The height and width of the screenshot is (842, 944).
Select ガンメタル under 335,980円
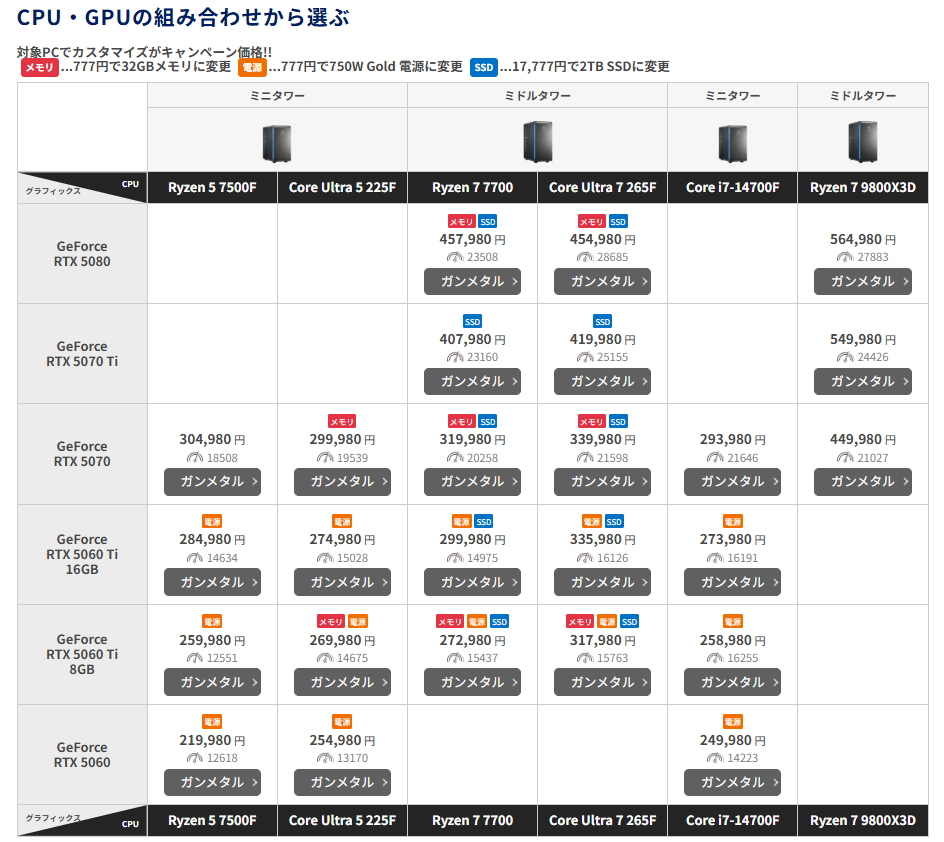pyautogui.click(x=602, y=582)
